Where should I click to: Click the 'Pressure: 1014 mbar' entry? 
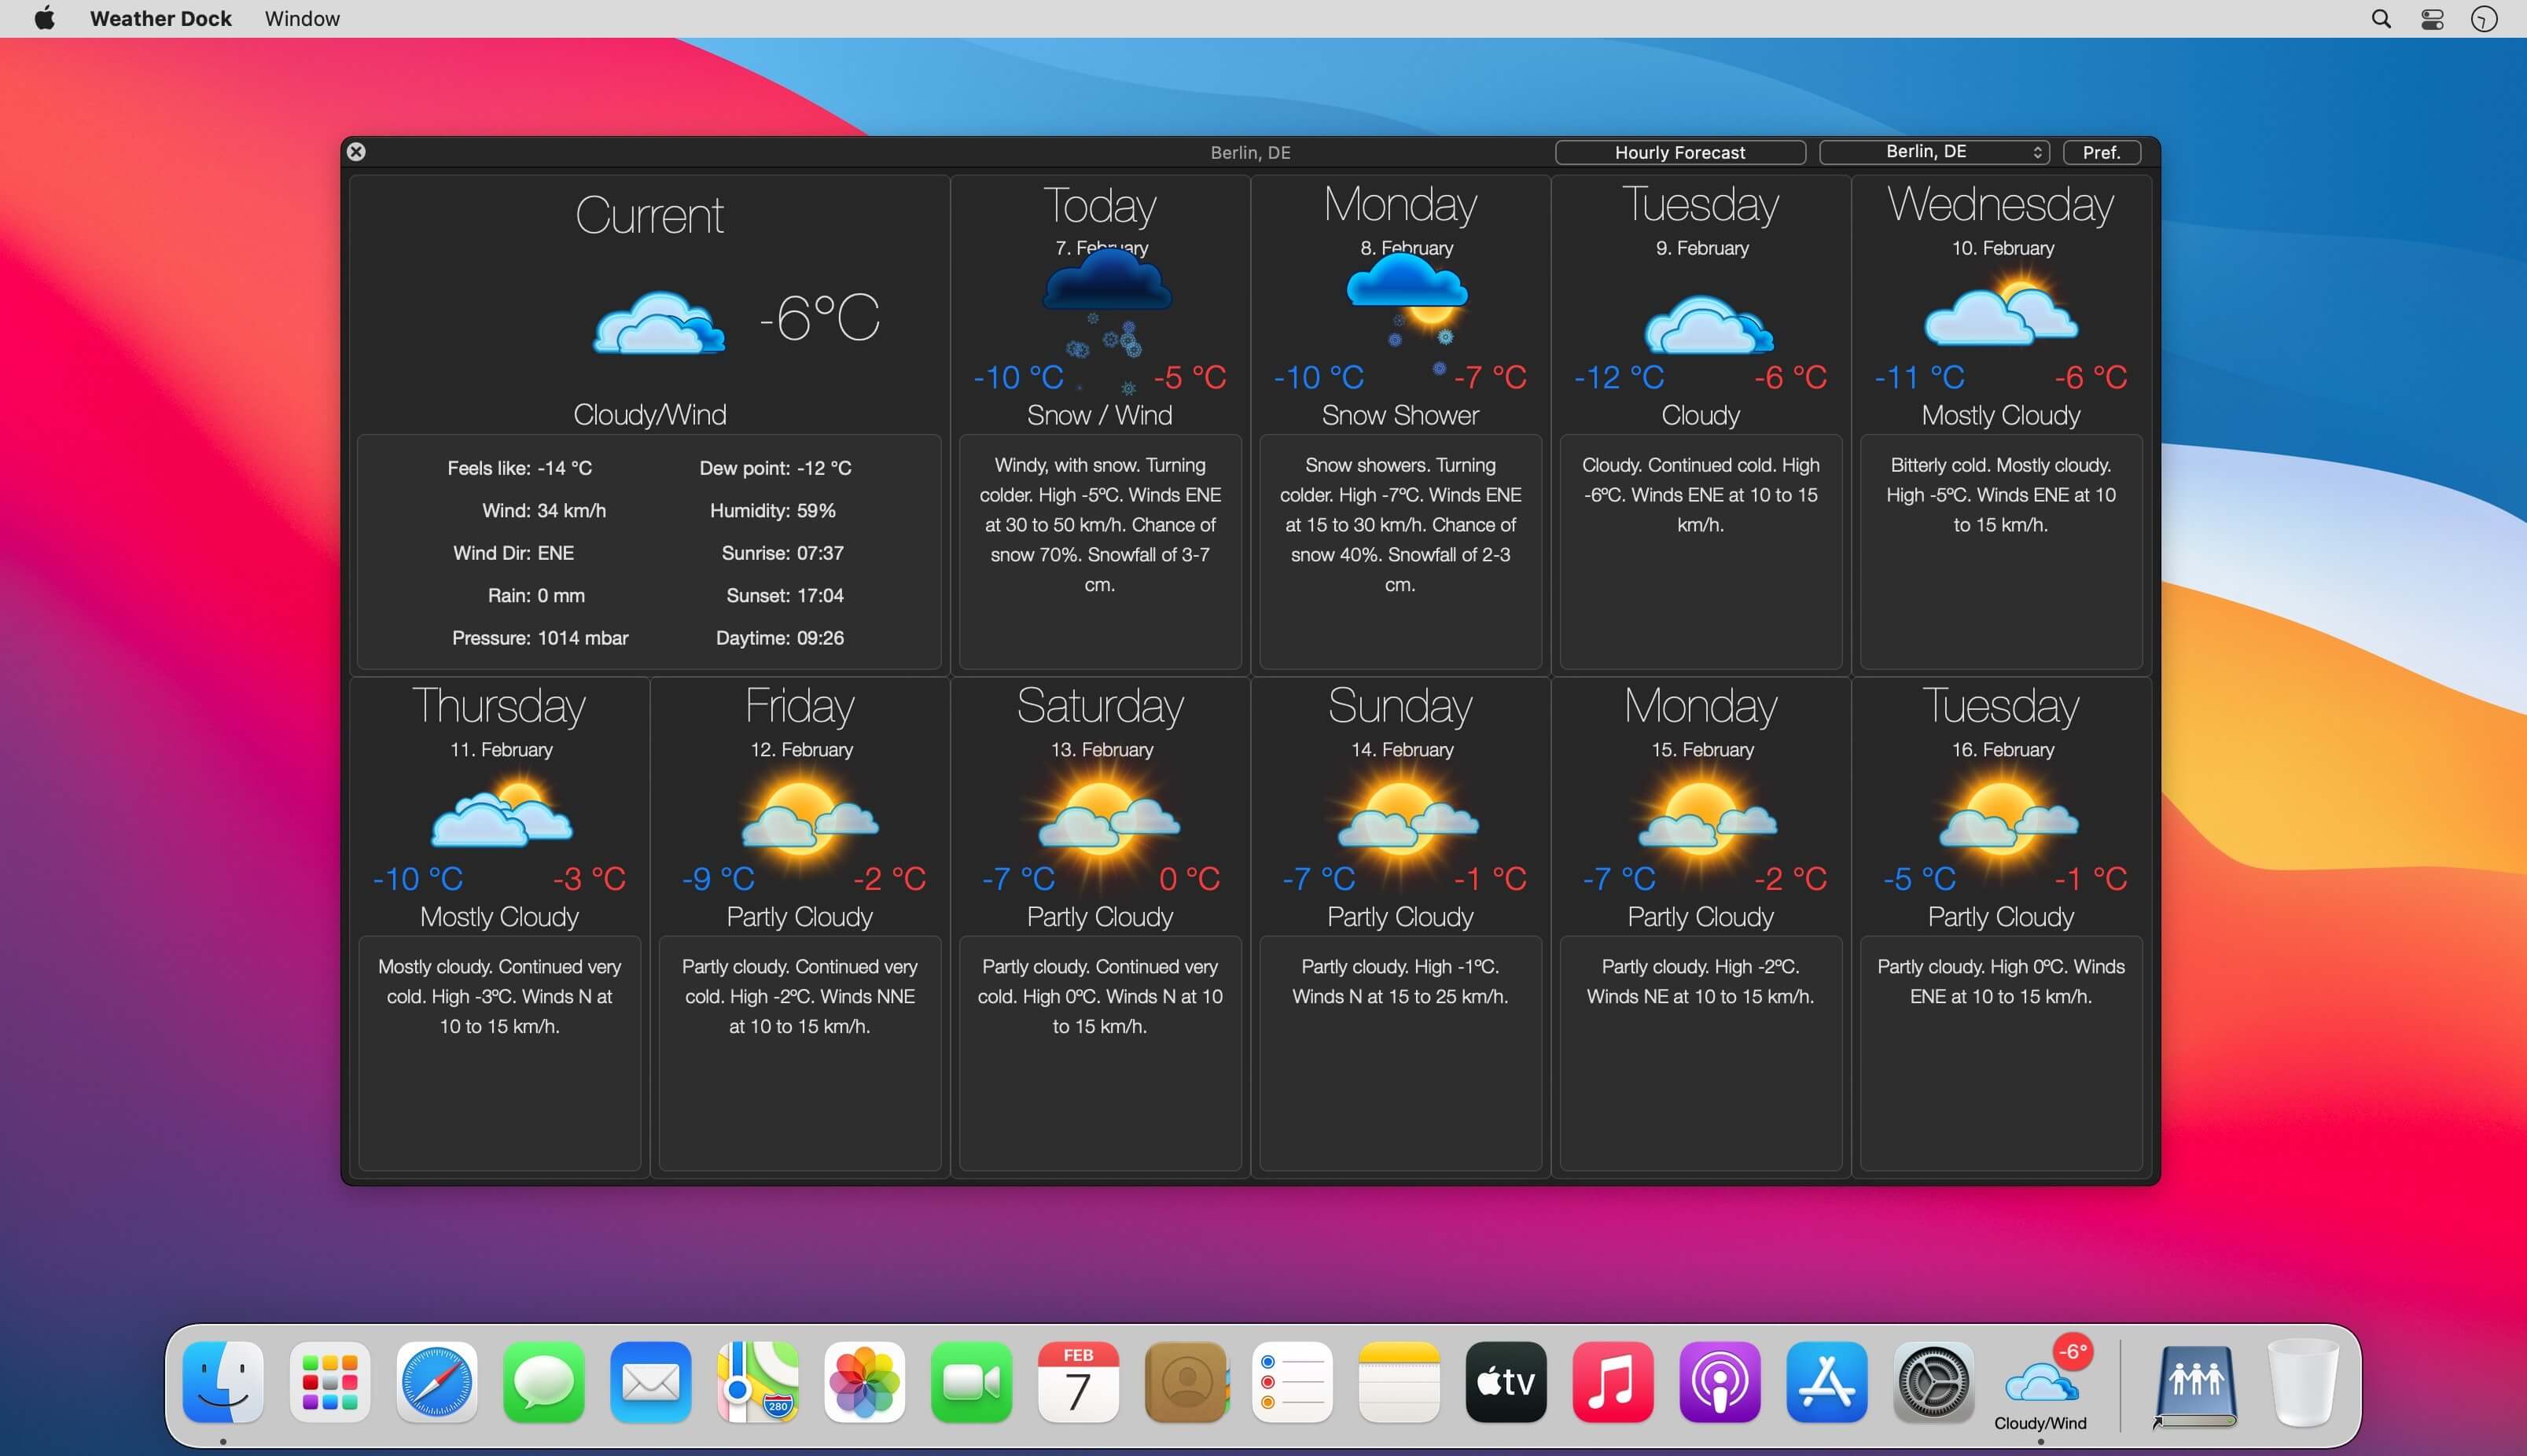[540, 638]
